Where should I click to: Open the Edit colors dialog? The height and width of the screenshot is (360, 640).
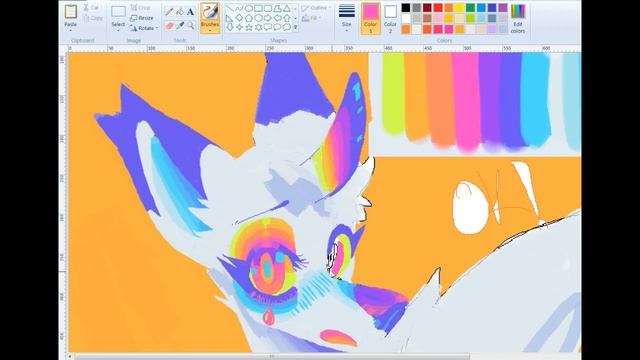[518, 18]
